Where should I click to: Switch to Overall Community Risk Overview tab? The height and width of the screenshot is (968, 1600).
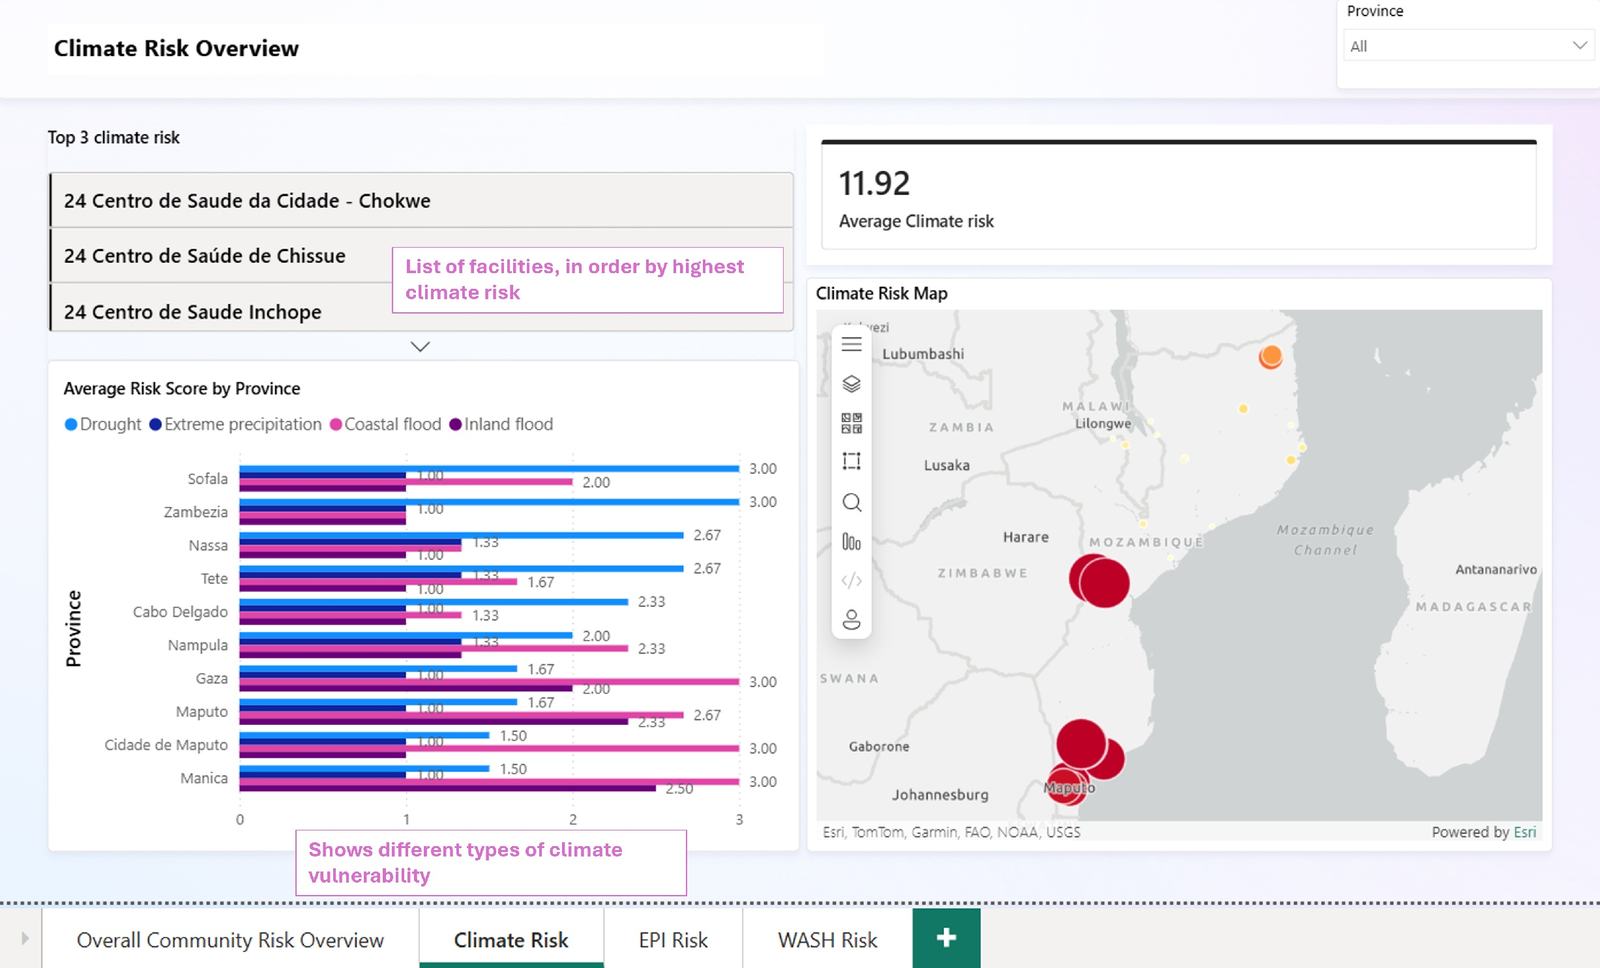(x=230, y=940)
